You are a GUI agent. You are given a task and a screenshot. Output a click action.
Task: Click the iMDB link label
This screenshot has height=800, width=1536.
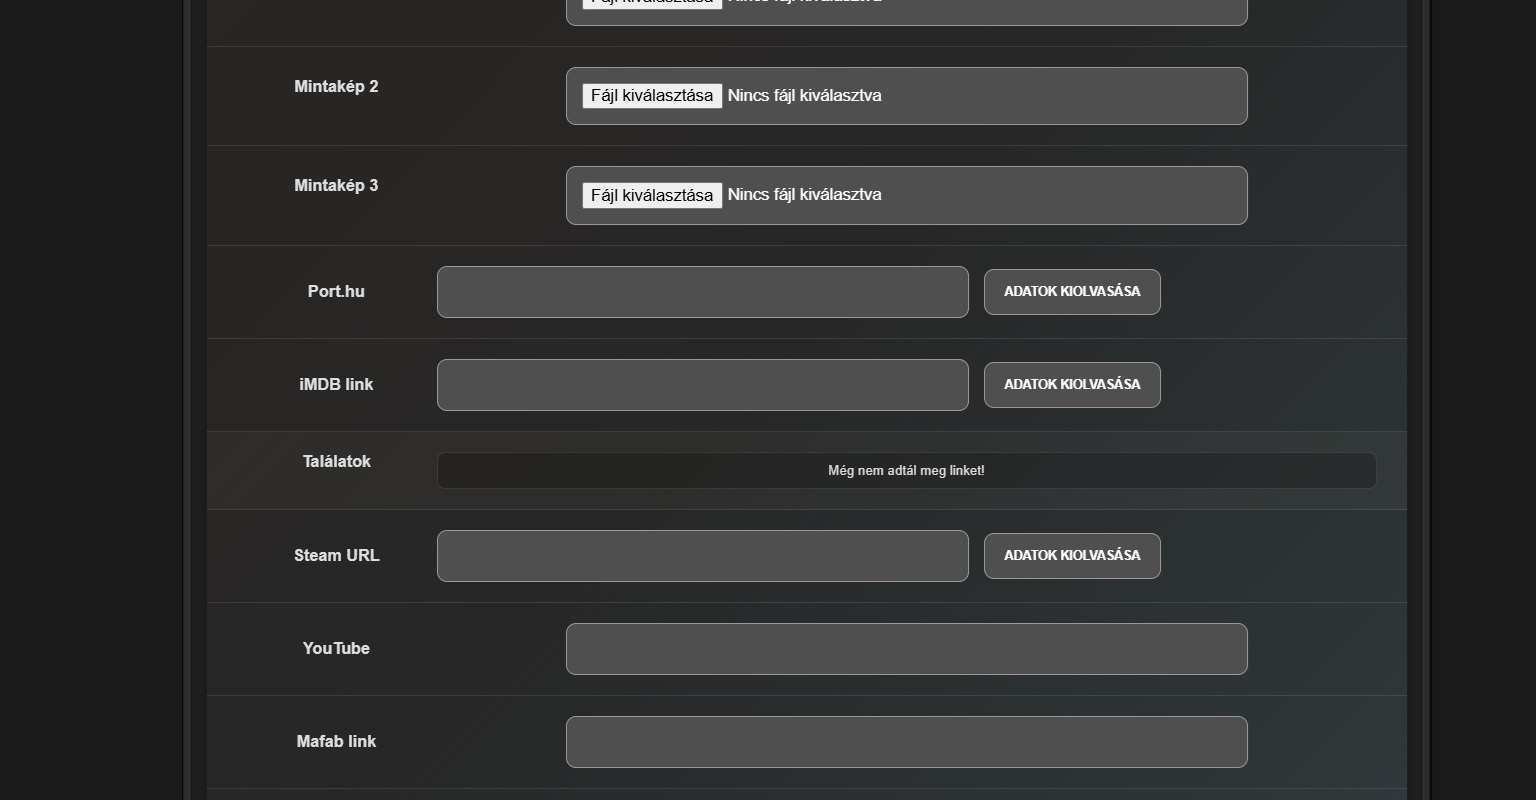336,385
